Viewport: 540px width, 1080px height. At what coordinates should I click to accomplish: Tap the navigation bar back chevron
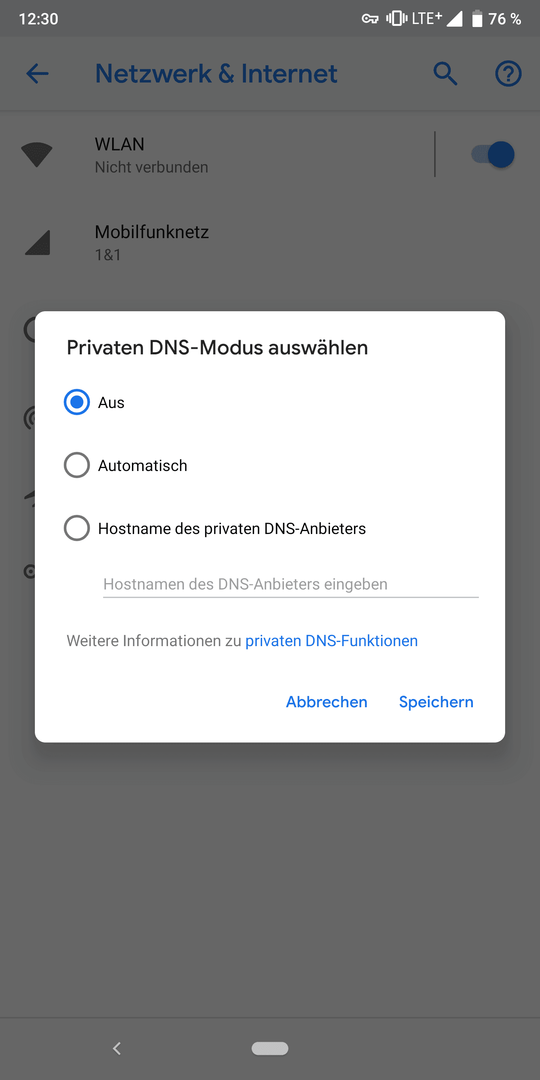(117, 1048)
